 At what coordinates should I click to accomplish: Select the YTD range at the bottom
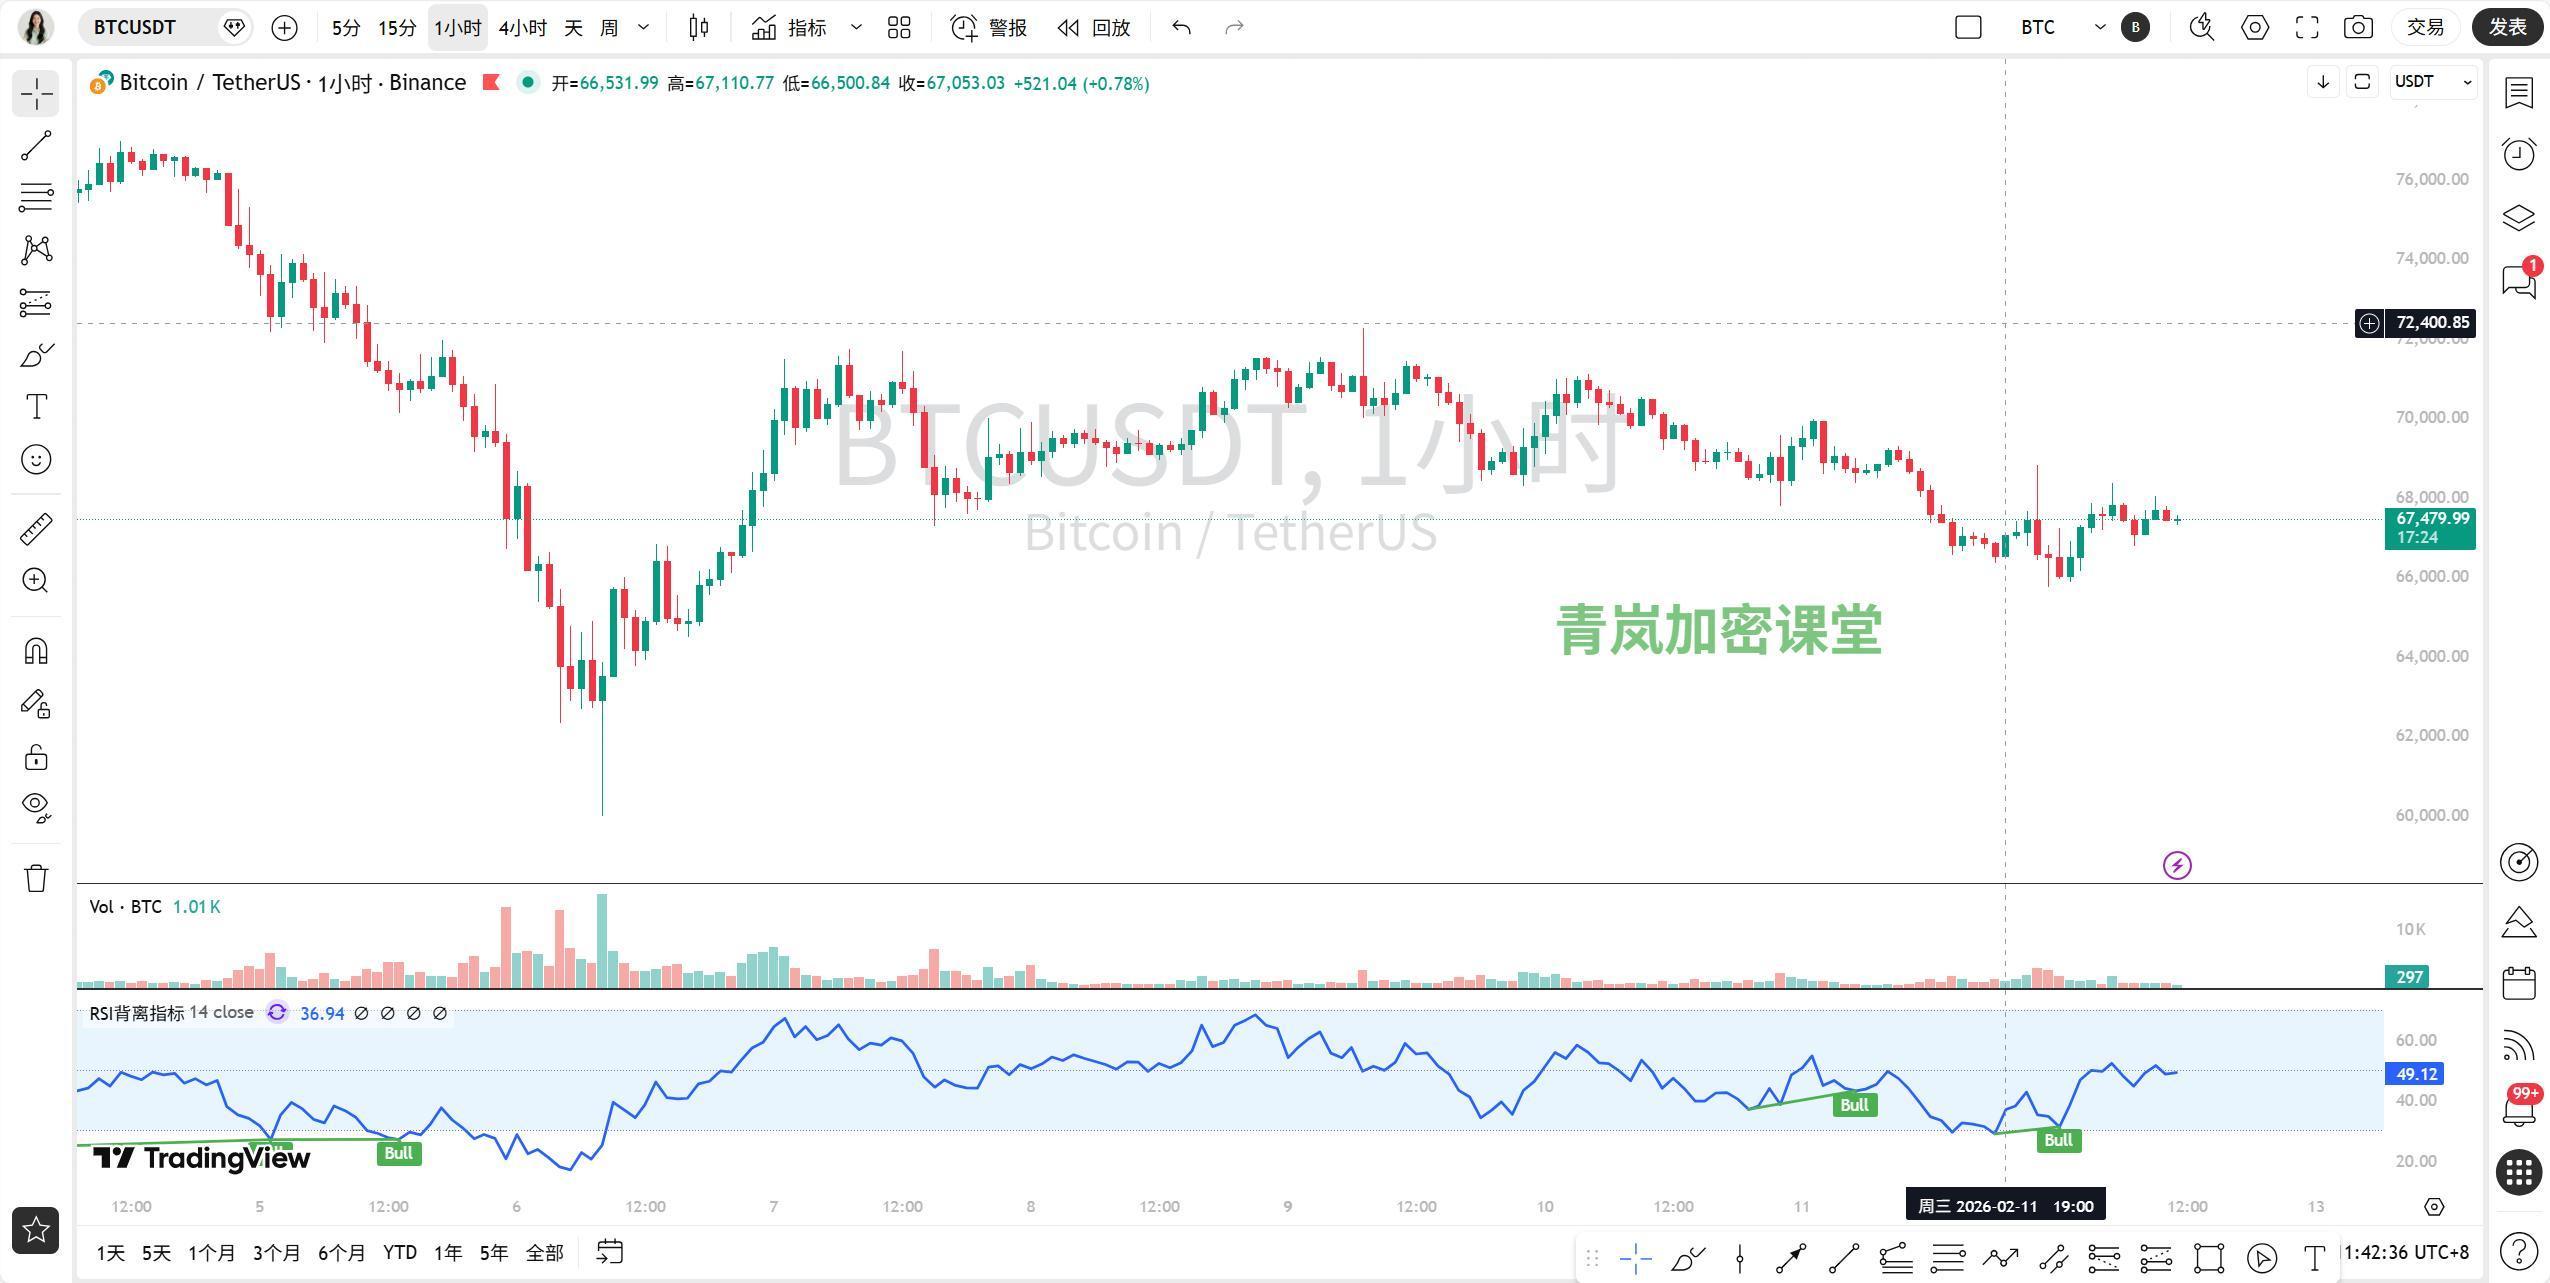(x=399, y=1252)
